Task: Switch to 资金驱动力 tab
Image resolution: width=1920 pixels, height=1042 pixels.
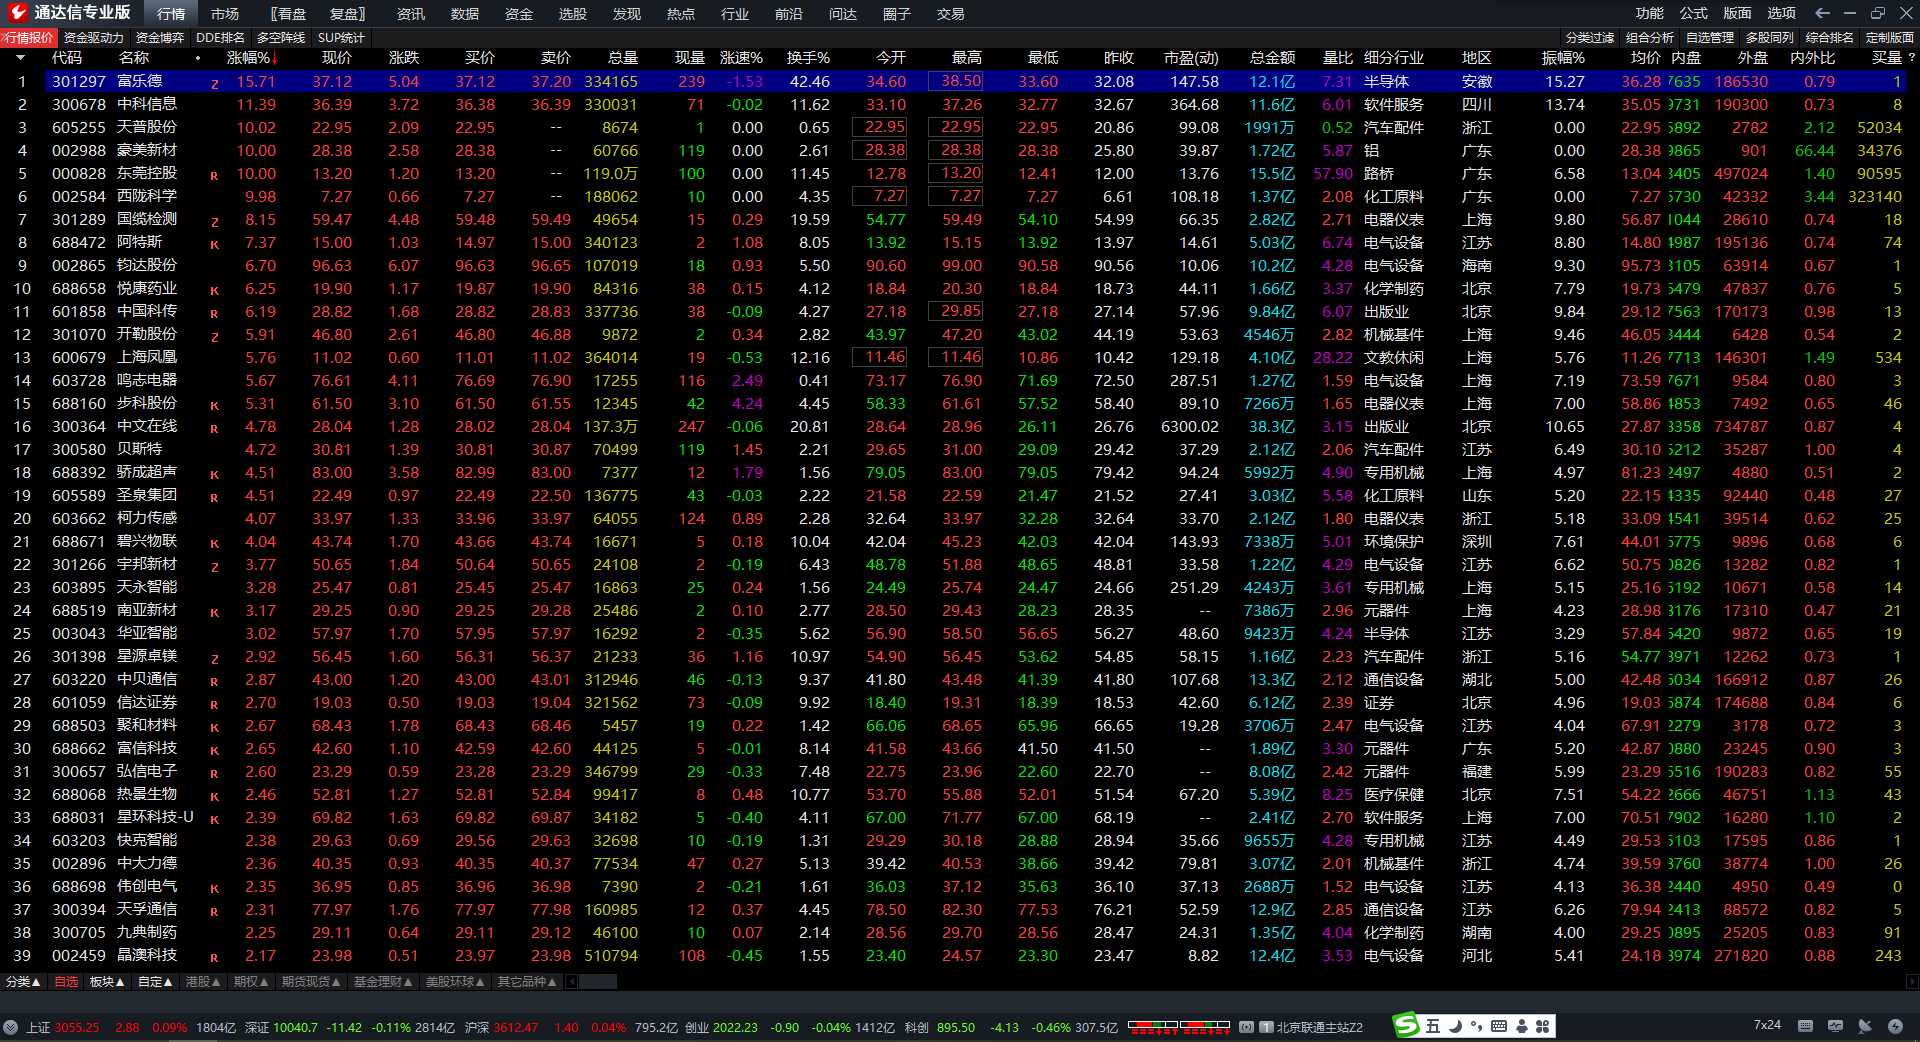Action: click(x=94, y=38)
